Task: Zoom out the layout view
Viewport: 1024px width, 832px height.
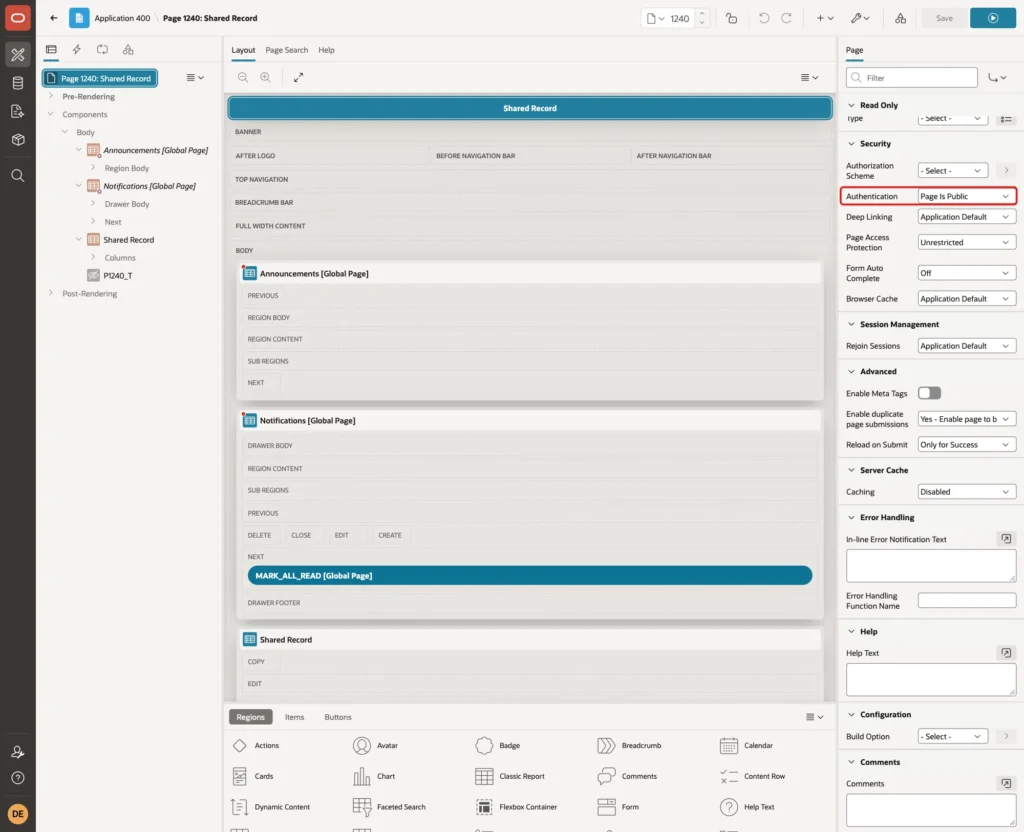Action: coord(243,77)
